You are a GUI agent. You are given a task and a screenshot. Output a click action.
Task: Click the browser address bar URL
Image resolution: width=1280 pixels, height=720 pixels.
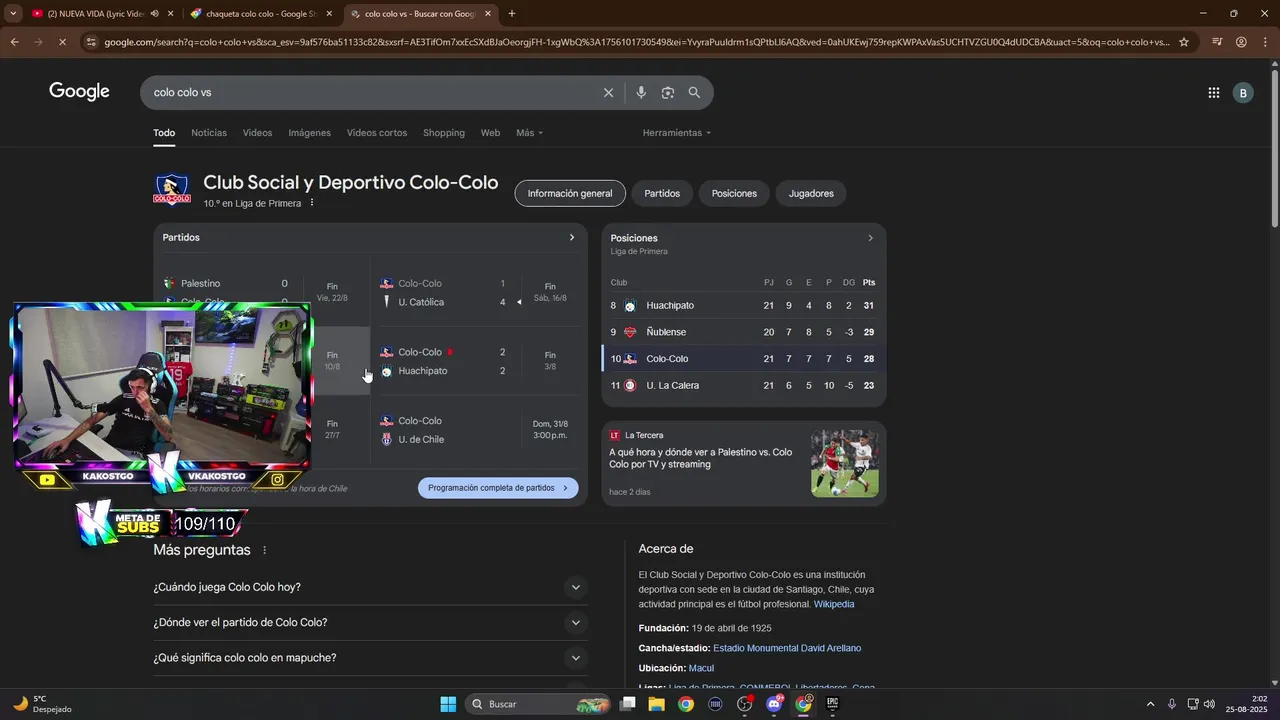[x=635, y=42]
